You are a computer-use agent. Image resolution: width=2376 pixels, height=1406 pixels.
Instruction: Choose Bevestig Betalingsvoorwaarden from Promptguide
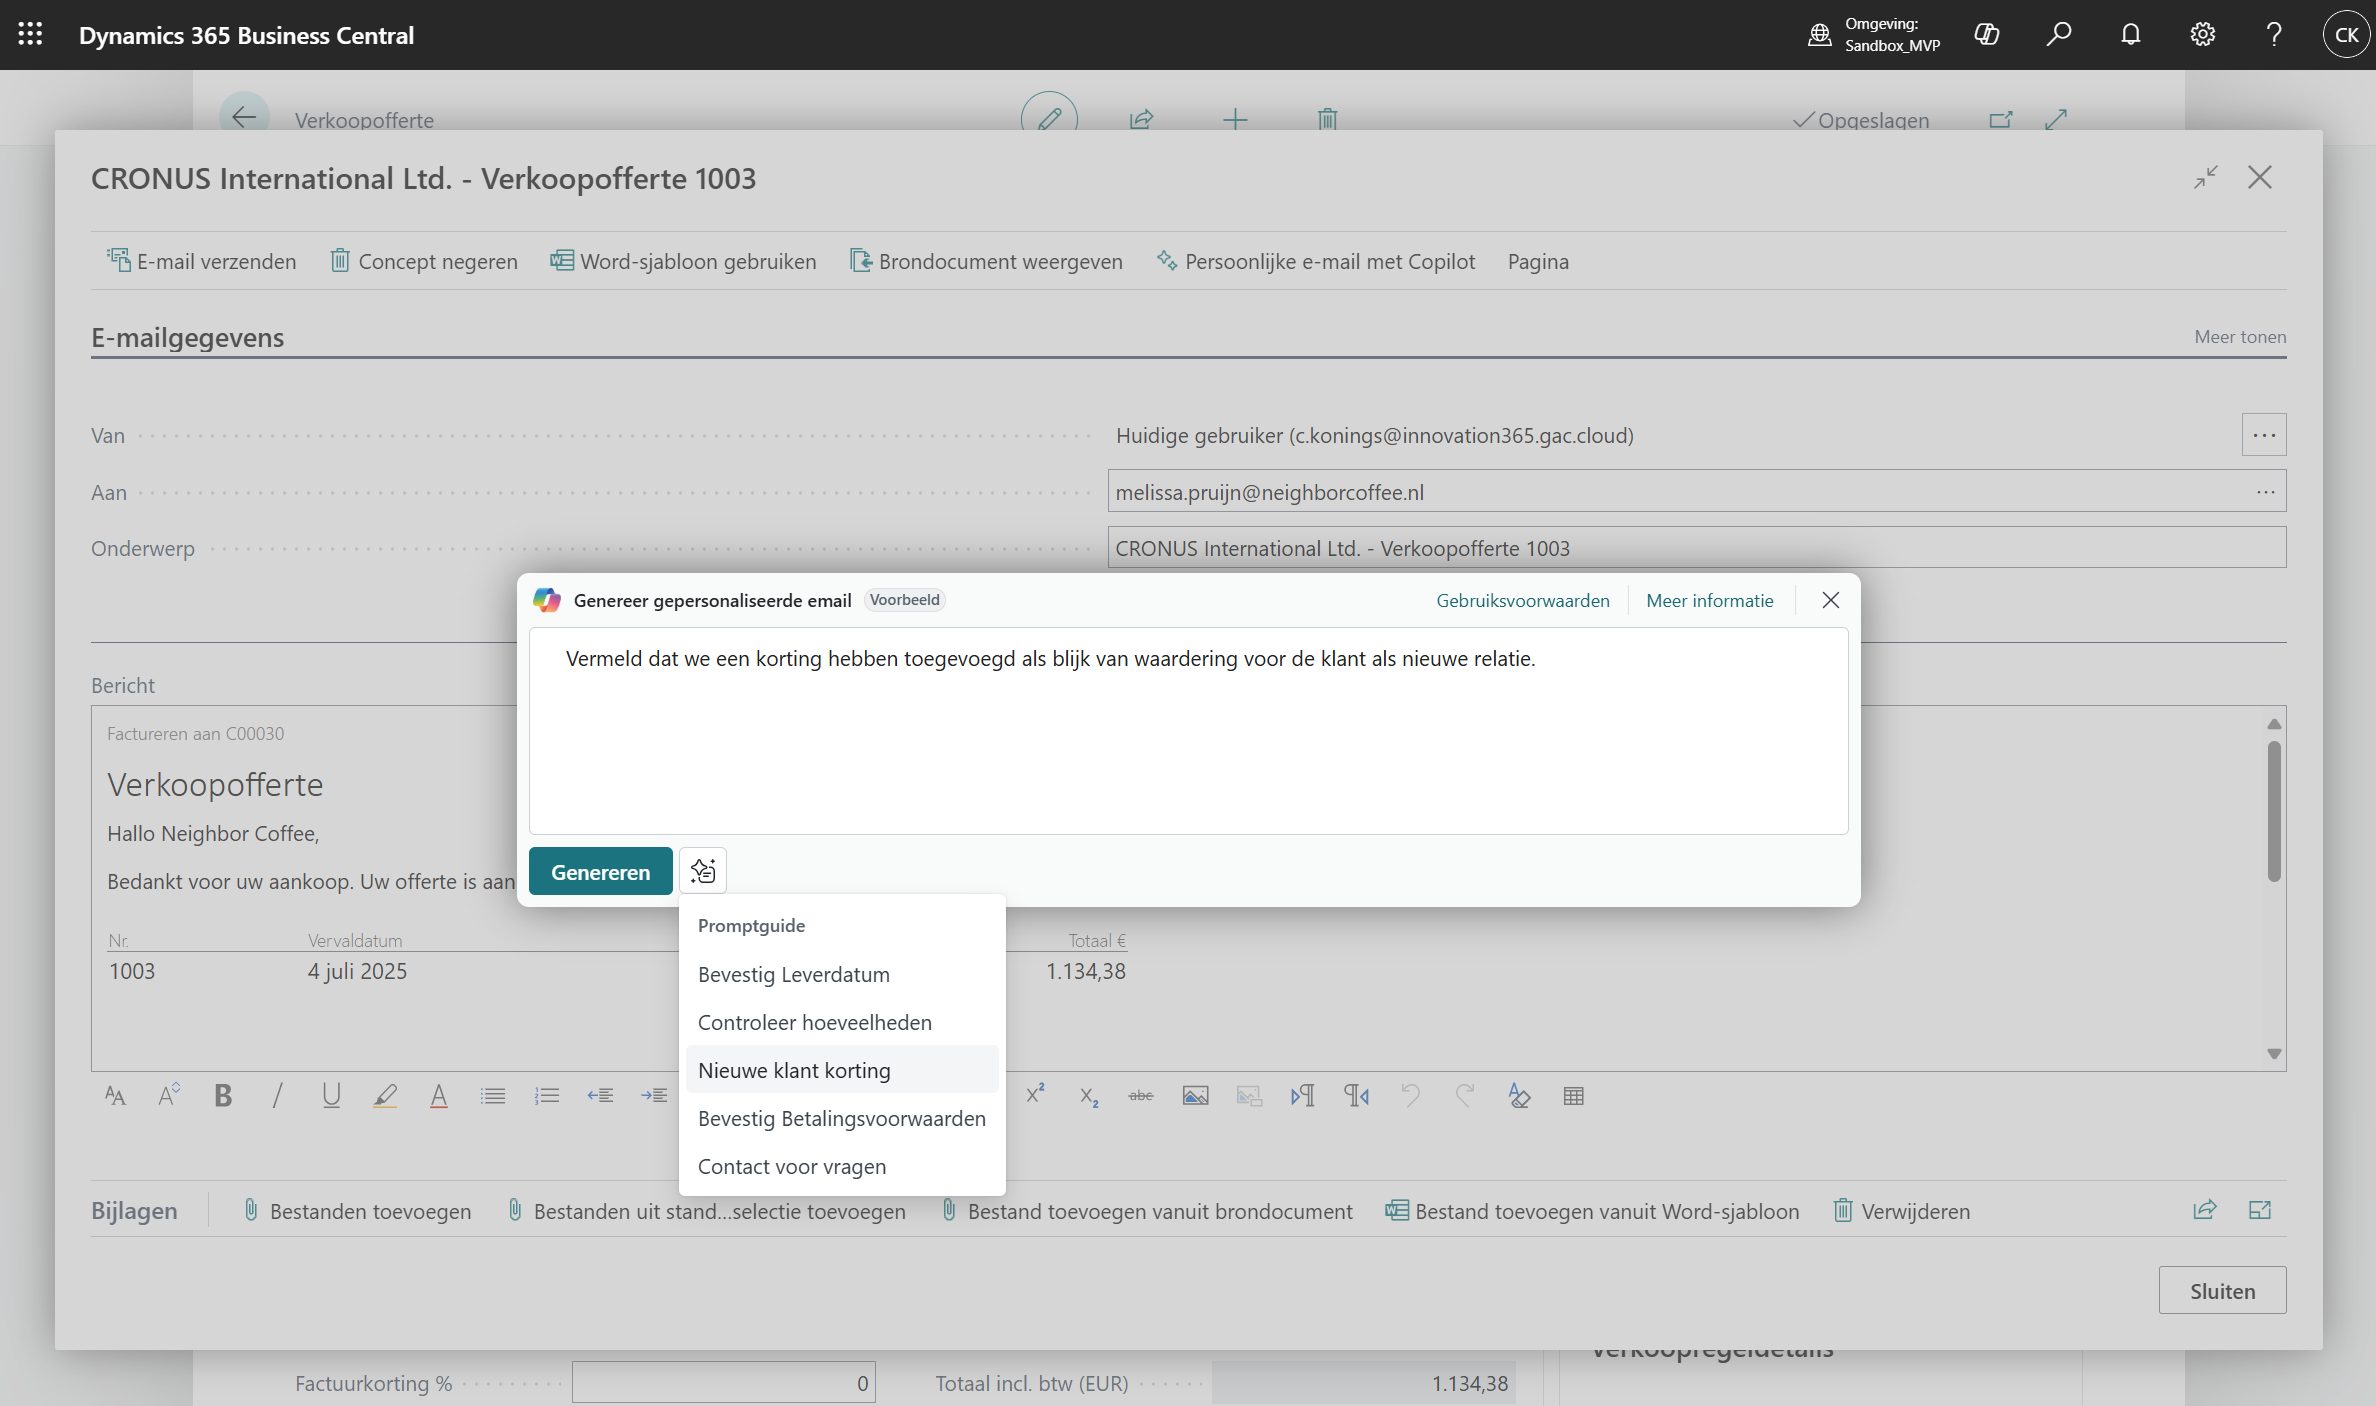tap(841, 1118)
